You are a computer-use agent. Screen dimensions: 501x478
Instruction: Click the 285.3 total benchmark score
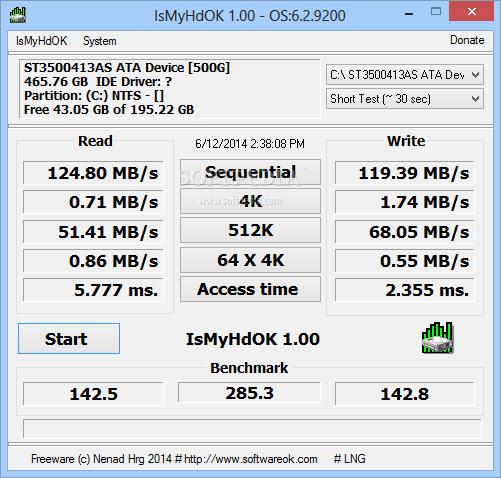249,392
